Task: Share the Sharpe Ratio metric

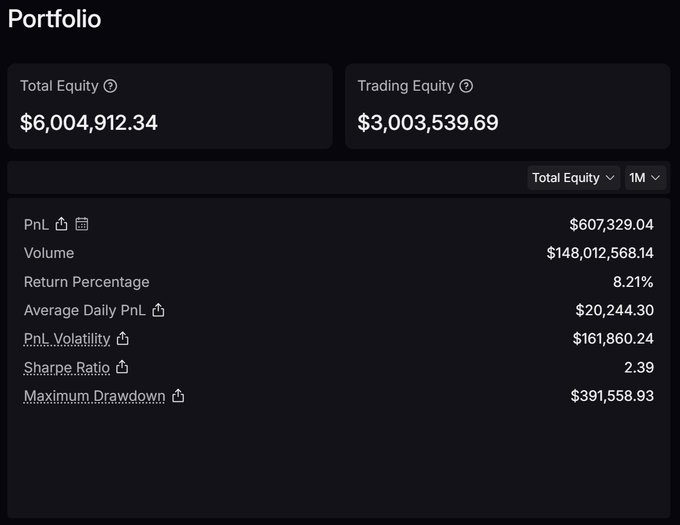Action: tap(122, 367)
